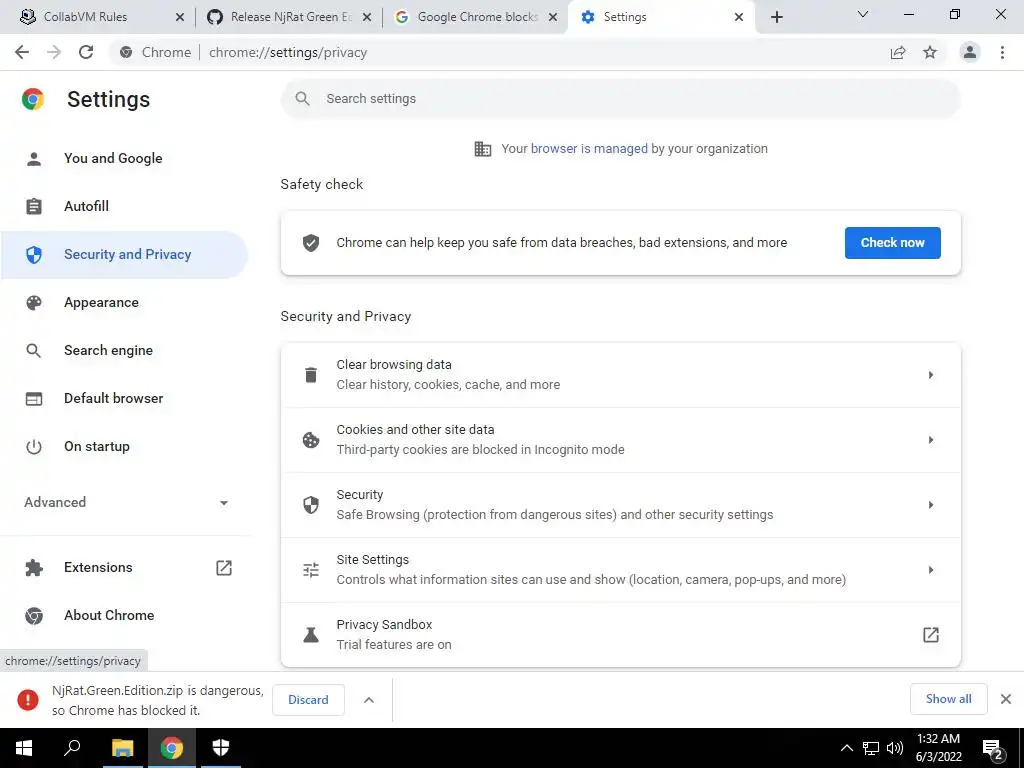1024x768 pixels.
Task: Click the Privacy Sandbox external-link icon
Action: point(931,635)
